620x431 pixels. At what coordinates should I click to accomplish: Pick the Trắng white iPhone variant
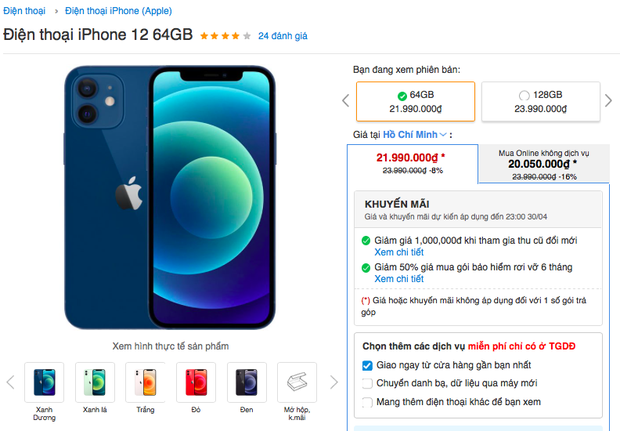145,382
